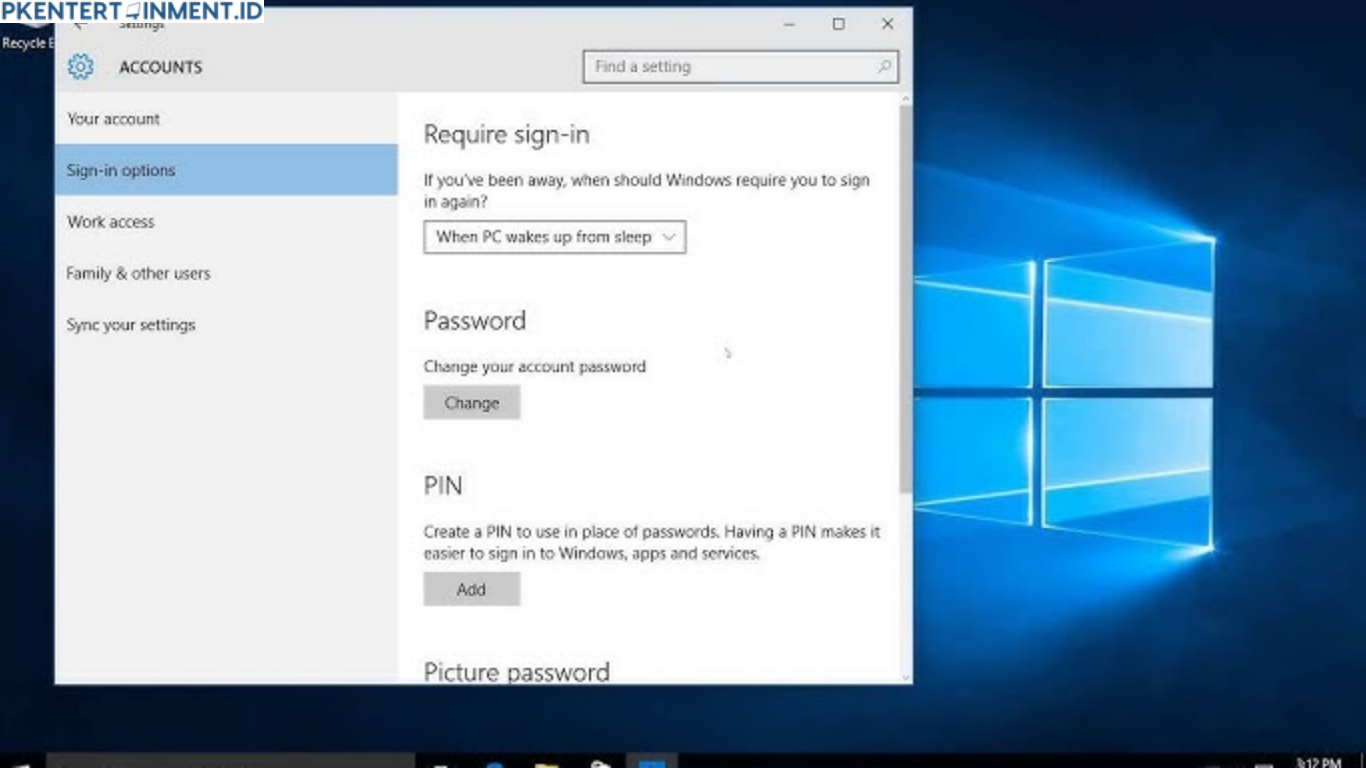Click the magnifier icon in search box
The width and height of the screenshot is (1366, 768).
click(884, 67)
